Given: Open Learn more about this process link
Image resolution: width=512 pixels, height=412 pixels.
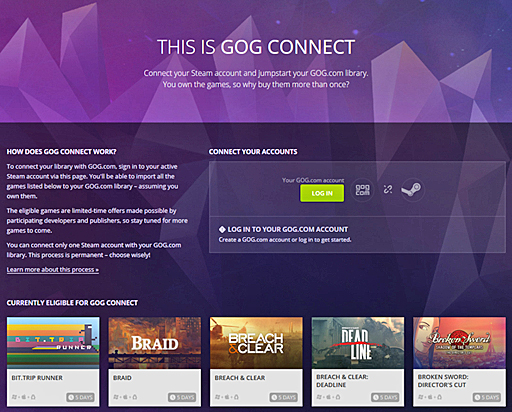Looking at the screenshot, I should (53, 269).
